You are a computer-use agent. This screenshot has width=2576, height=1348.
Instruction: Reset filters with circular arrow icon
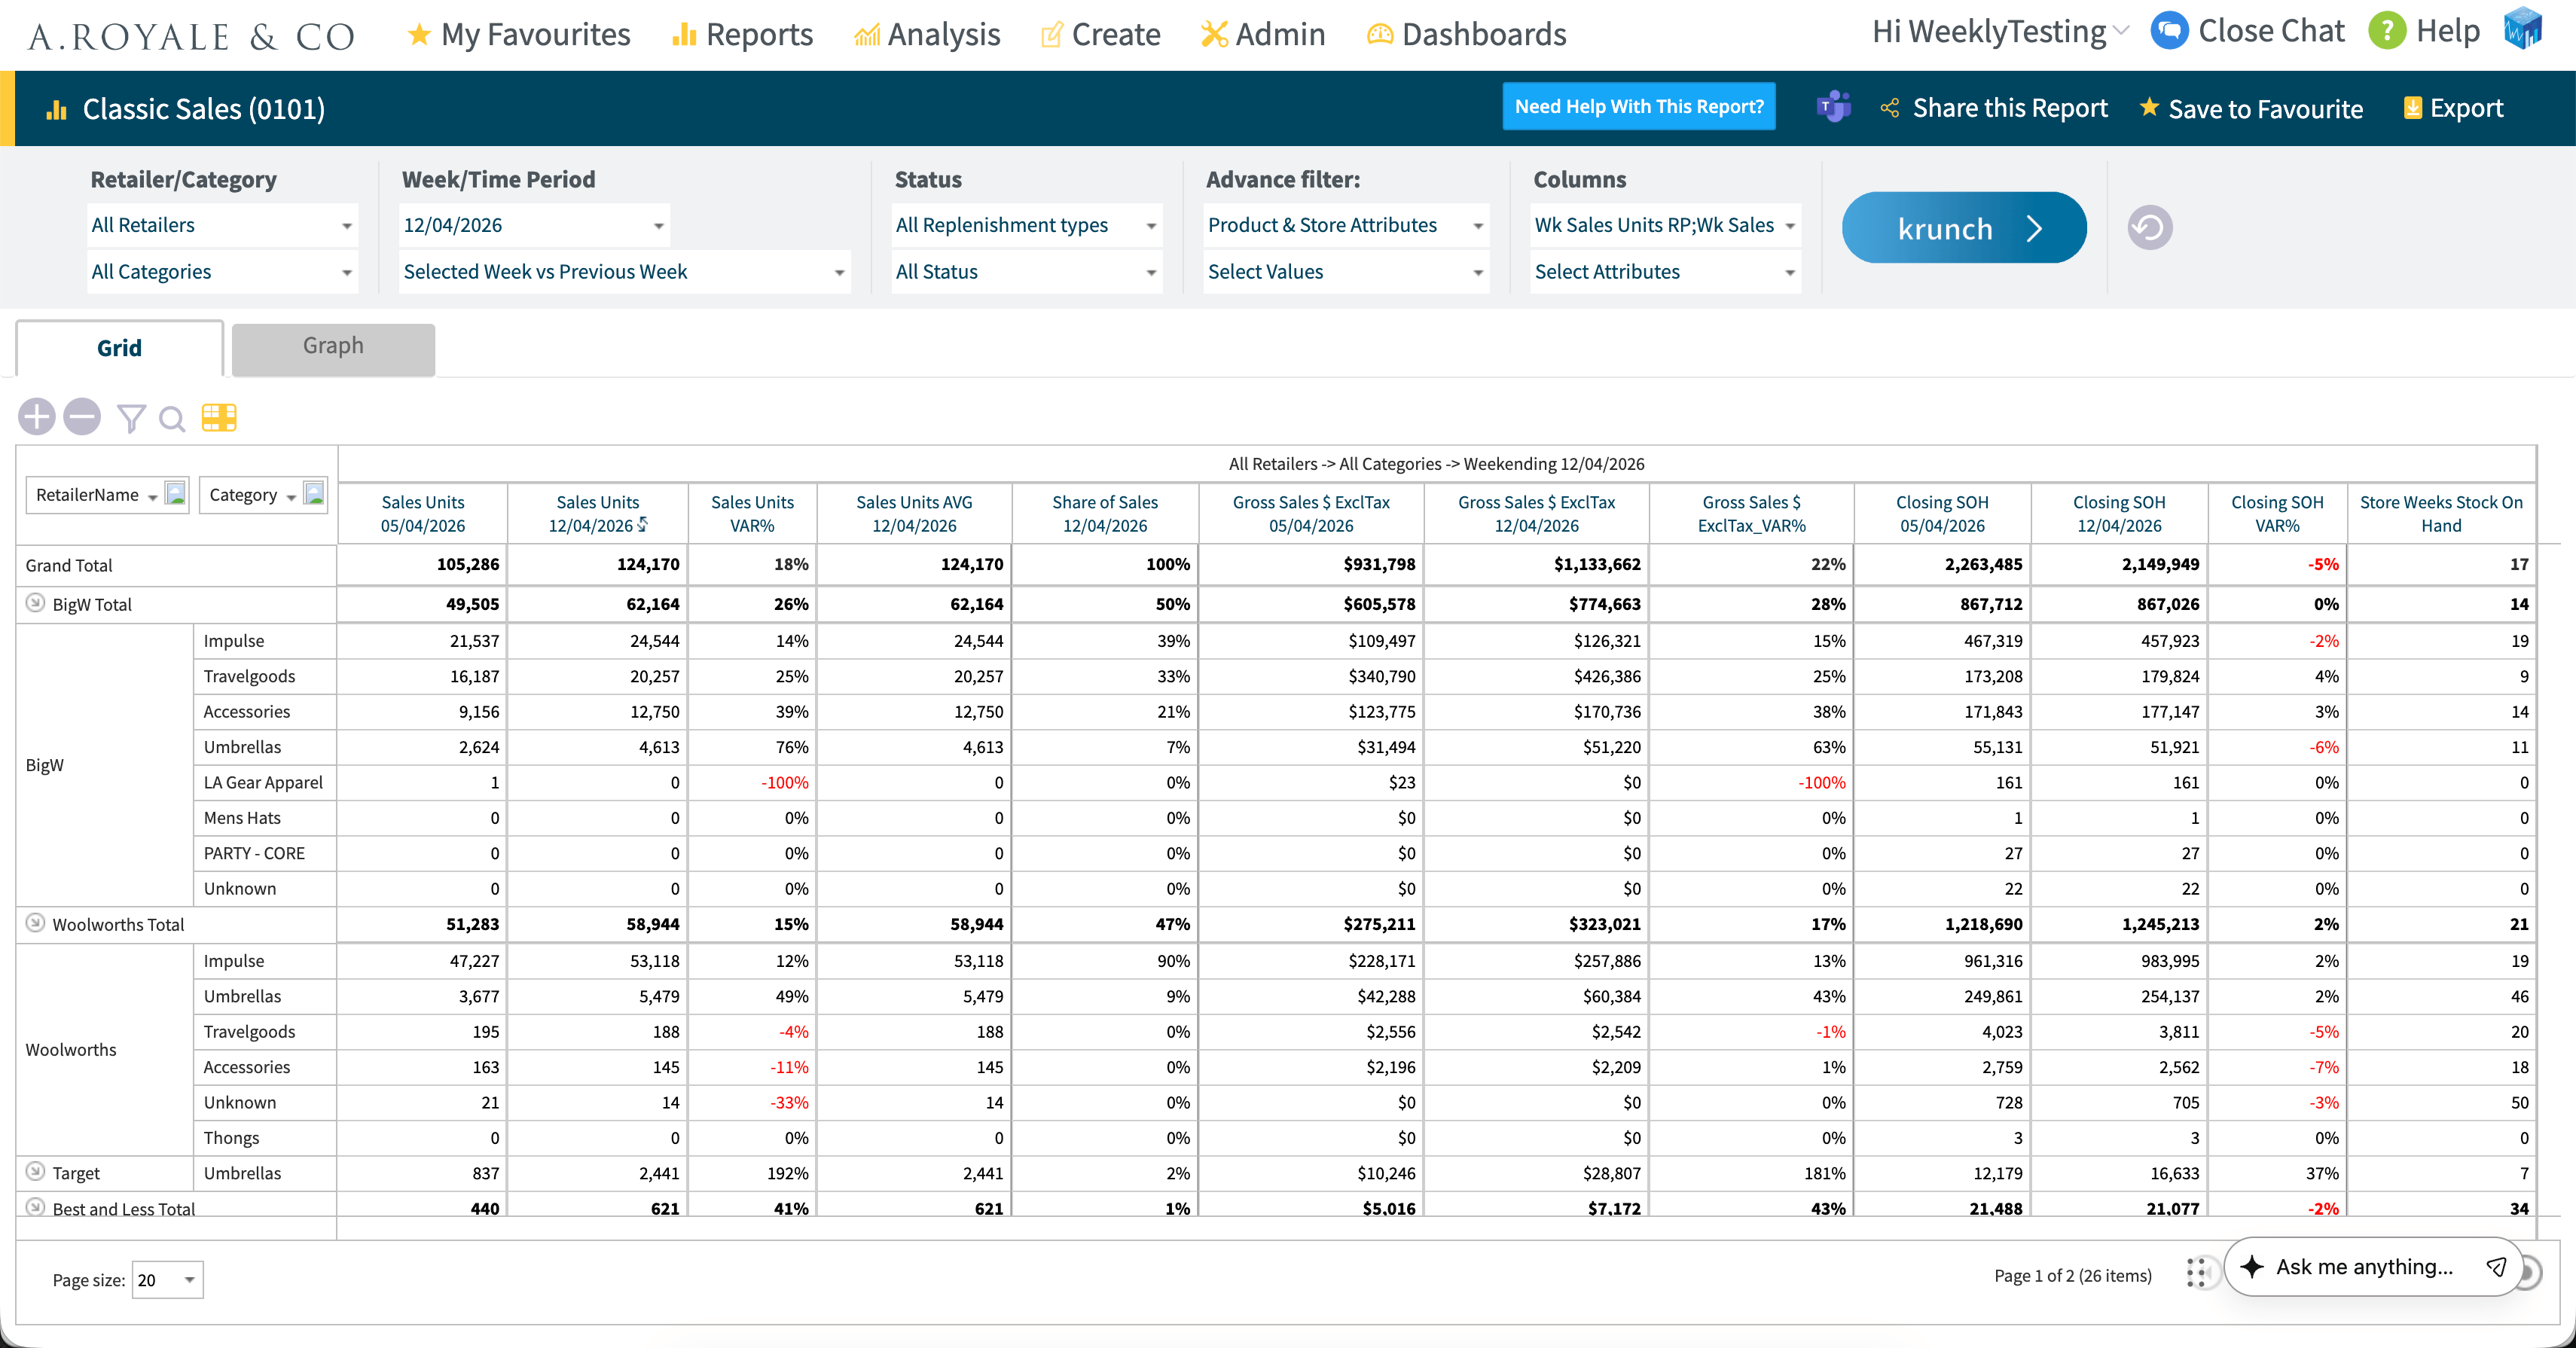pos(2150,228)
